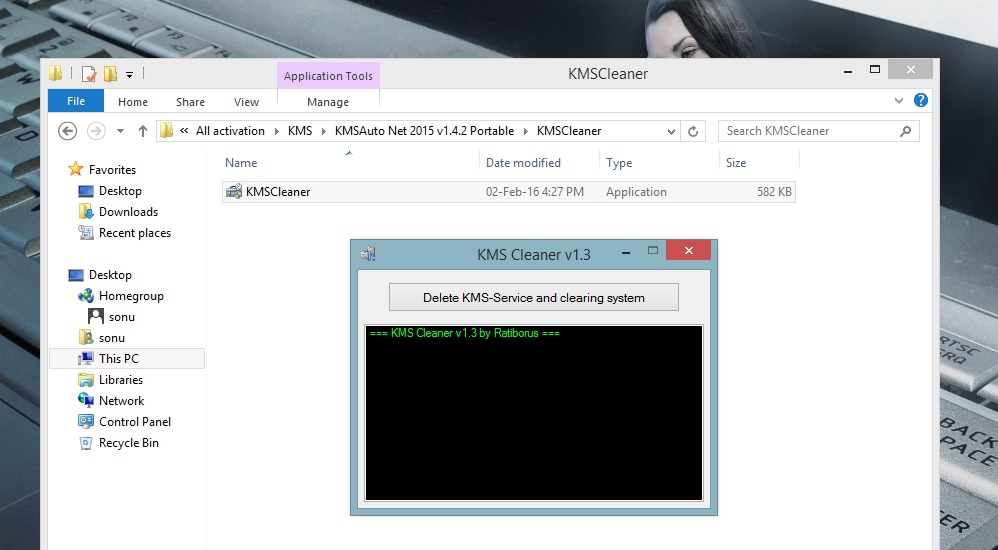Click the KMSCleaner breadcrumb segment
This screenshot has width=998, height=550.
[569, 130]
